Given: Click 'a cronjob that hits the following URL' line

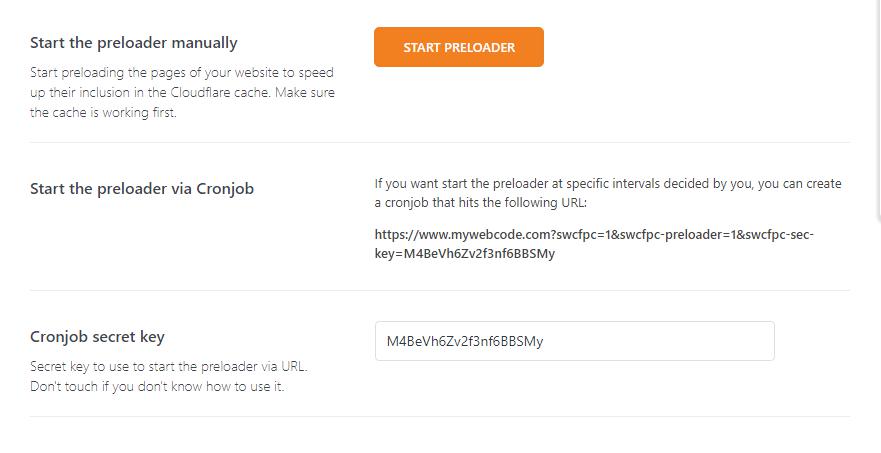Looking at the screenshot, I should (x=481, y=203).
